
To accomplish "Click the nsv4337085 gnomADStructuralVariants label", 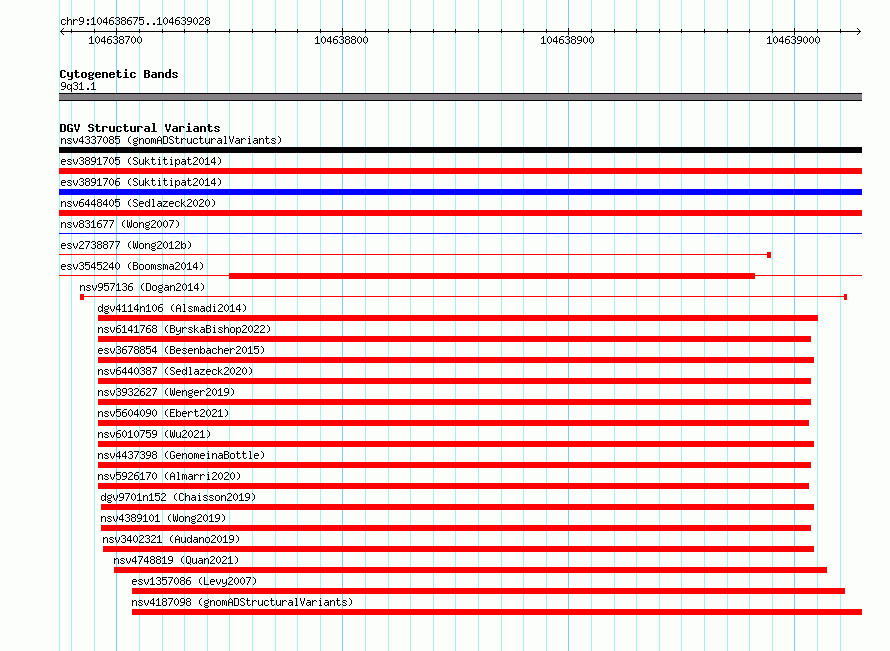I will click(171, 140).
